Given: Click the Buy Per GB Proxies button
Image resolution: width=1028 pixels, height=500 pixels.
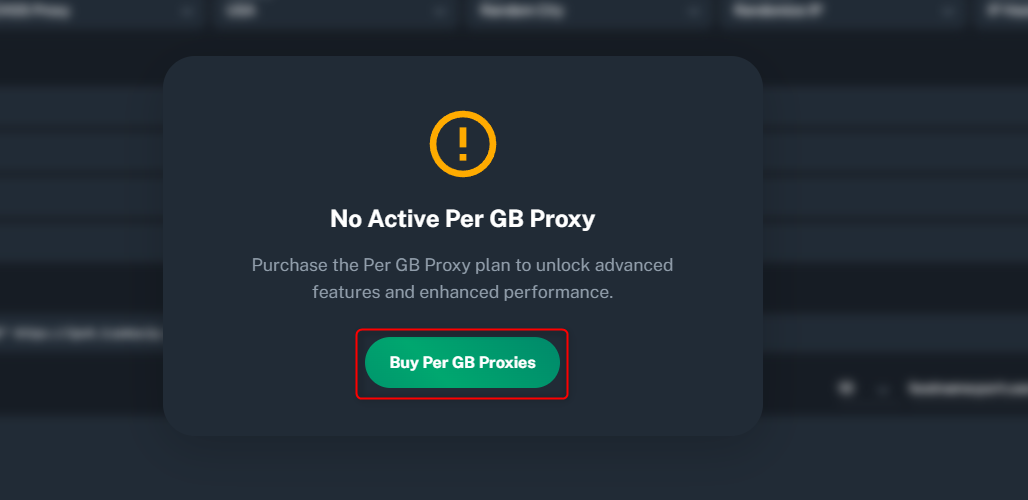Looking at the screenshot, I should [x=462, y=362].
